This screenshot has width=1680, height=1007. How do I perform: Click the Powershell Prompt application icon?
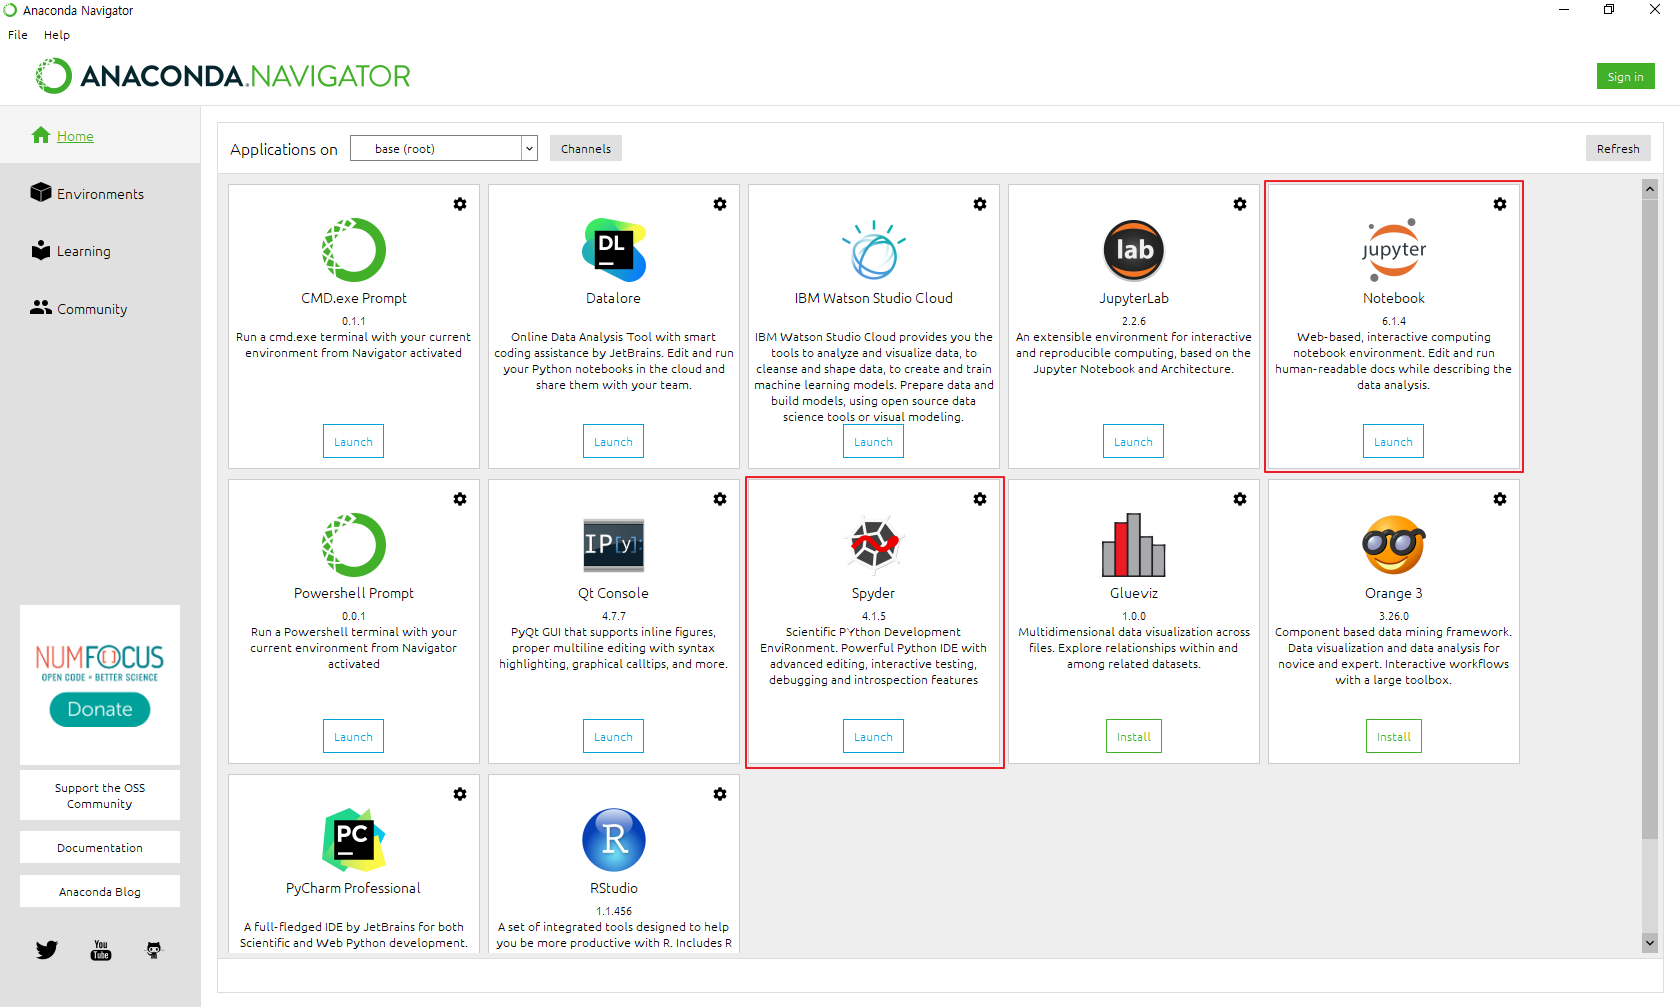click(x=354, y=545)
